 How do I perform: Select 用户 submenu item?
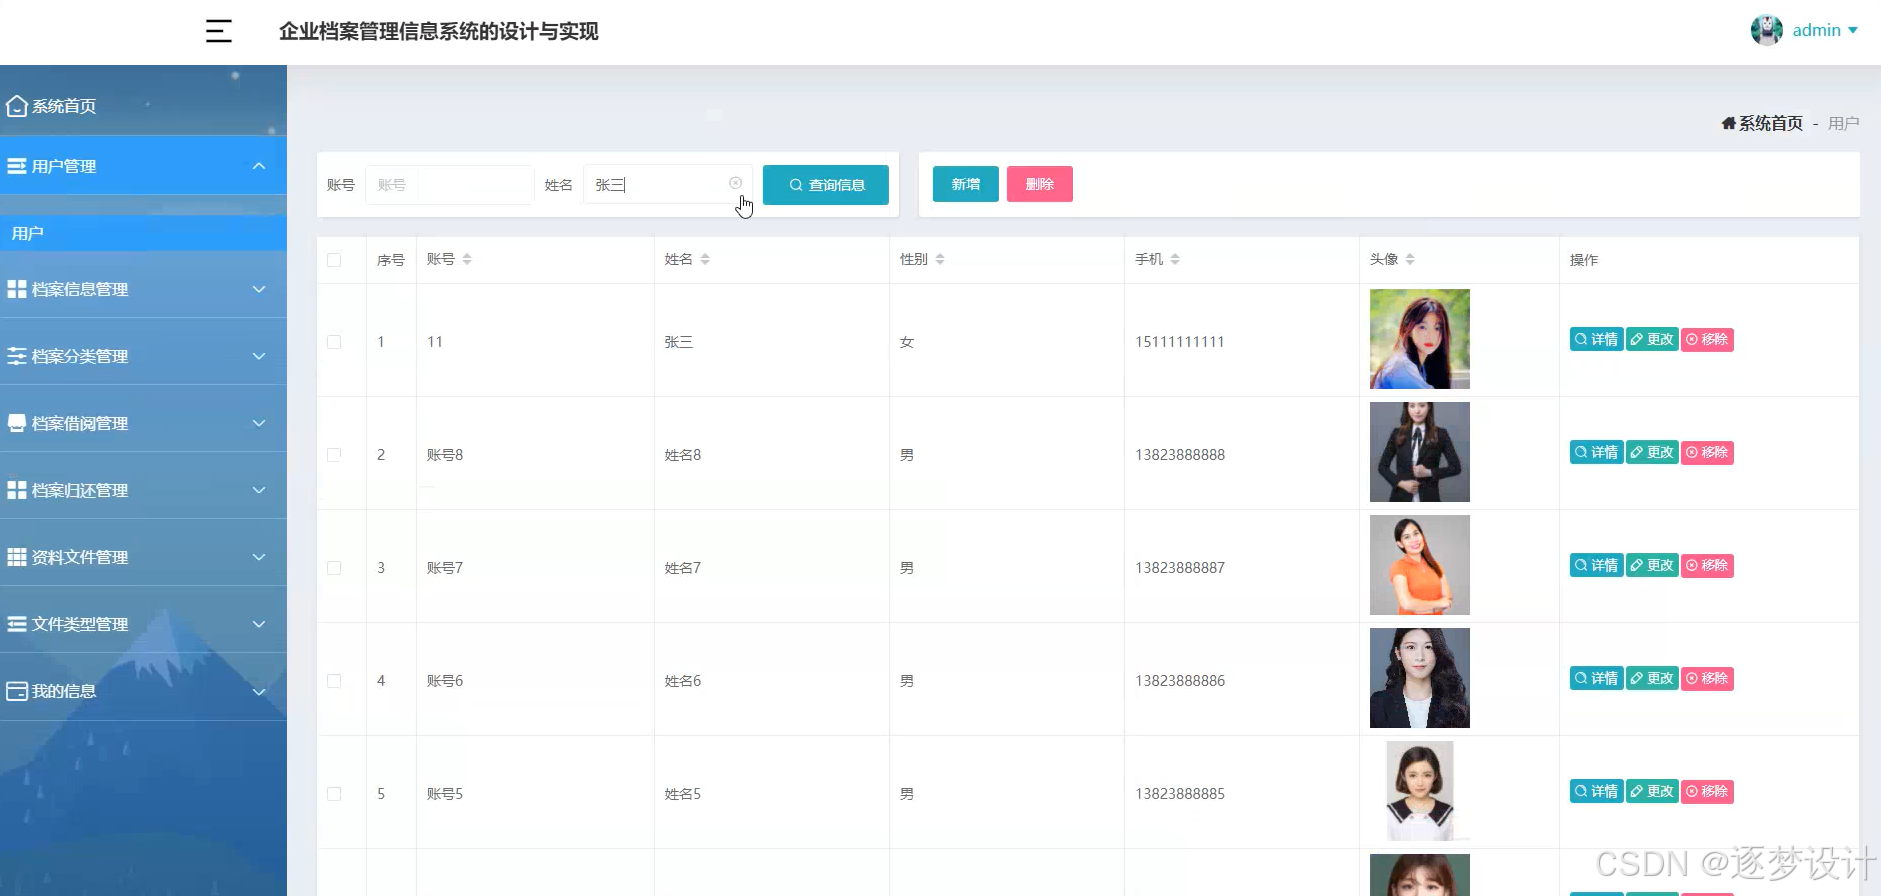click(x=143, y=233)
